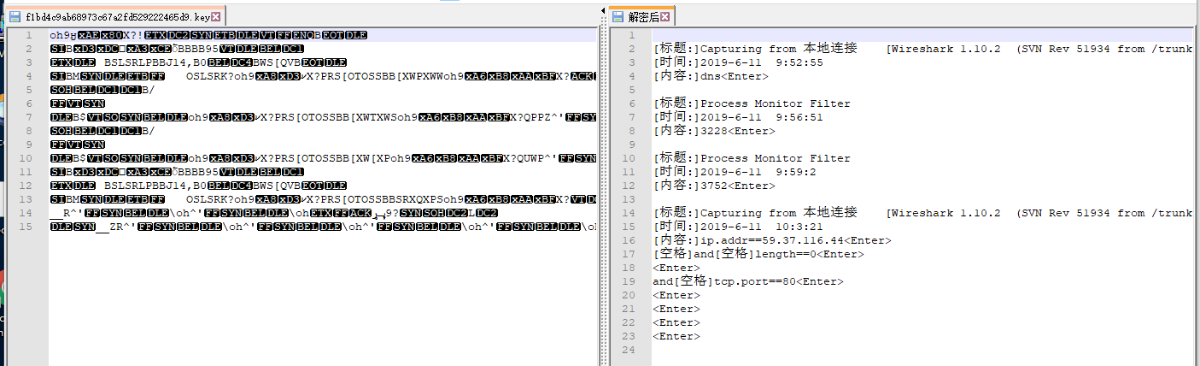Image resolution: width=1200 pixels, height=366 pixels.
Task: Click the __R^' text on key line 14
Action: (x=66, y=213)
